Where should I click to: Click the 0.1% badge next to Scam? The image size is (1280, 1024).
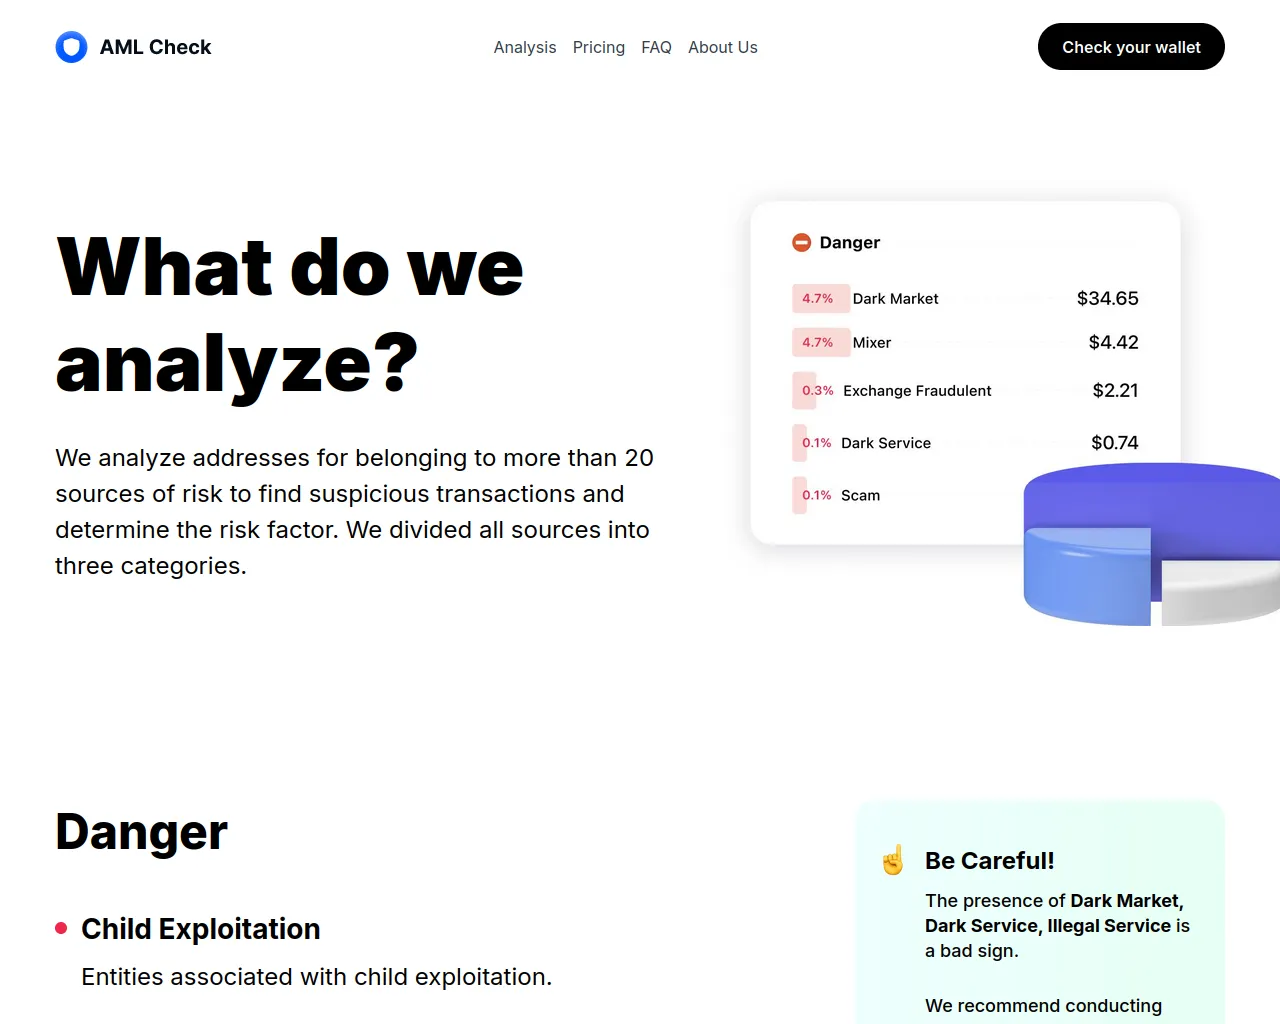click(x=816, y=495)
